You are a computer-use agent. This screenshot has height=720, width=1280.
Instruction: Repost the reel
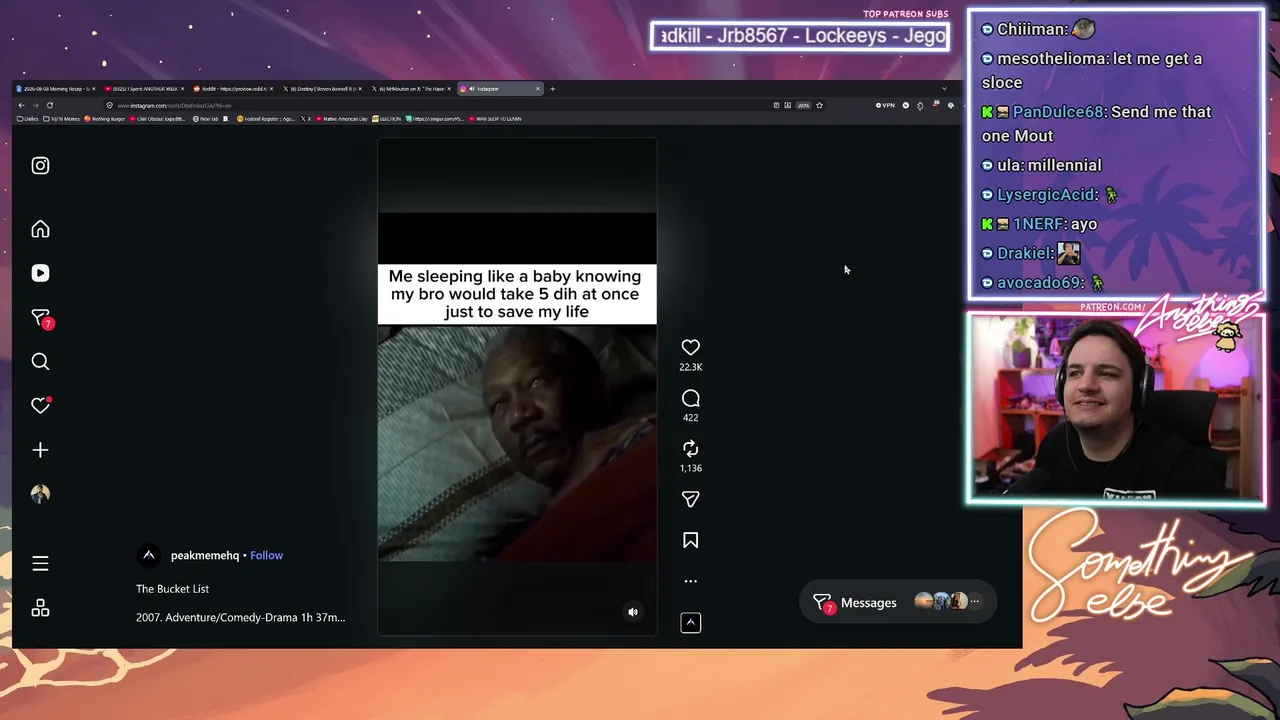(x=690, y=449)
